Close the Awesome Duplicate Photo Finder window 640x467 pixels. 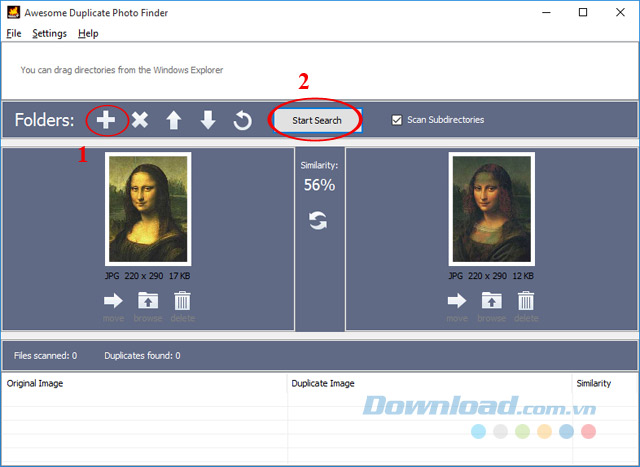point(620,12)
